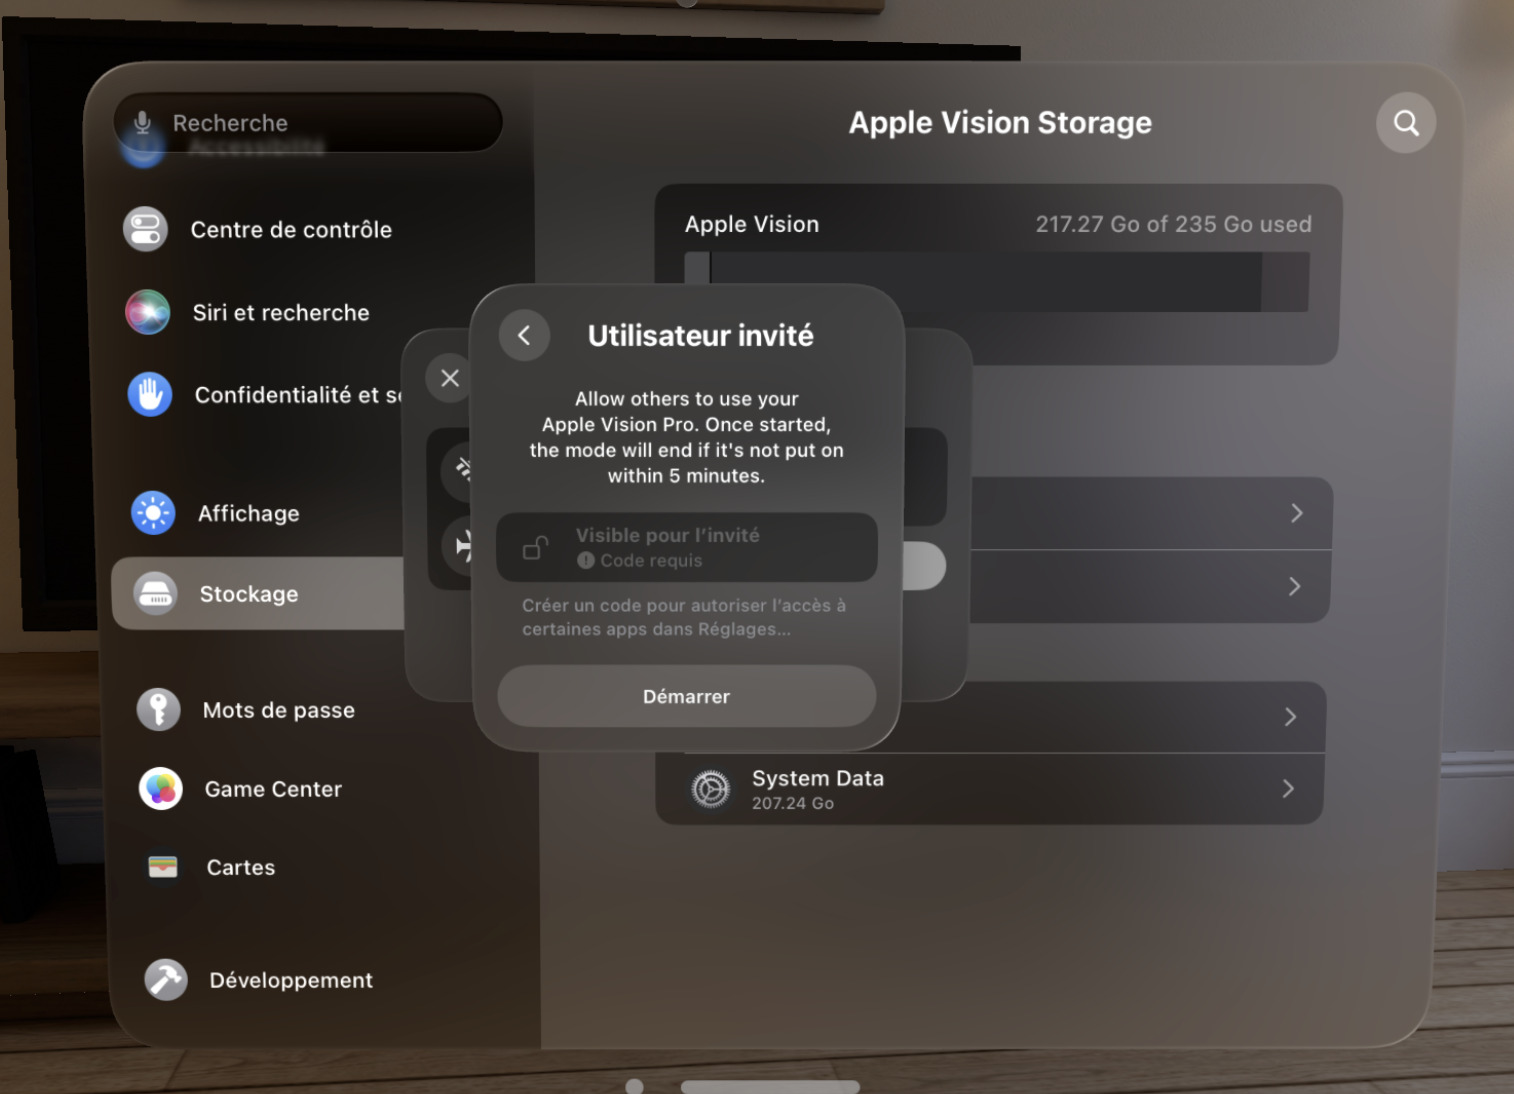Click the Recherche search field

pos(308,123)
